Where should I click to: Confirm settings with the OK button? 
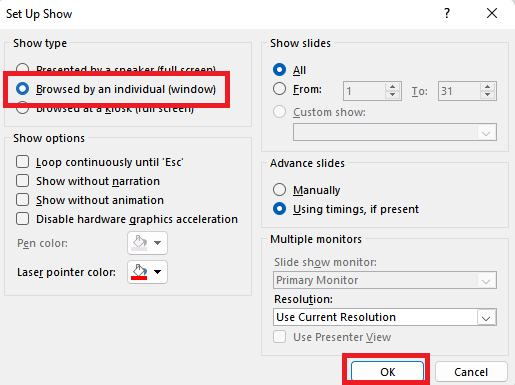tap(387, 372)
